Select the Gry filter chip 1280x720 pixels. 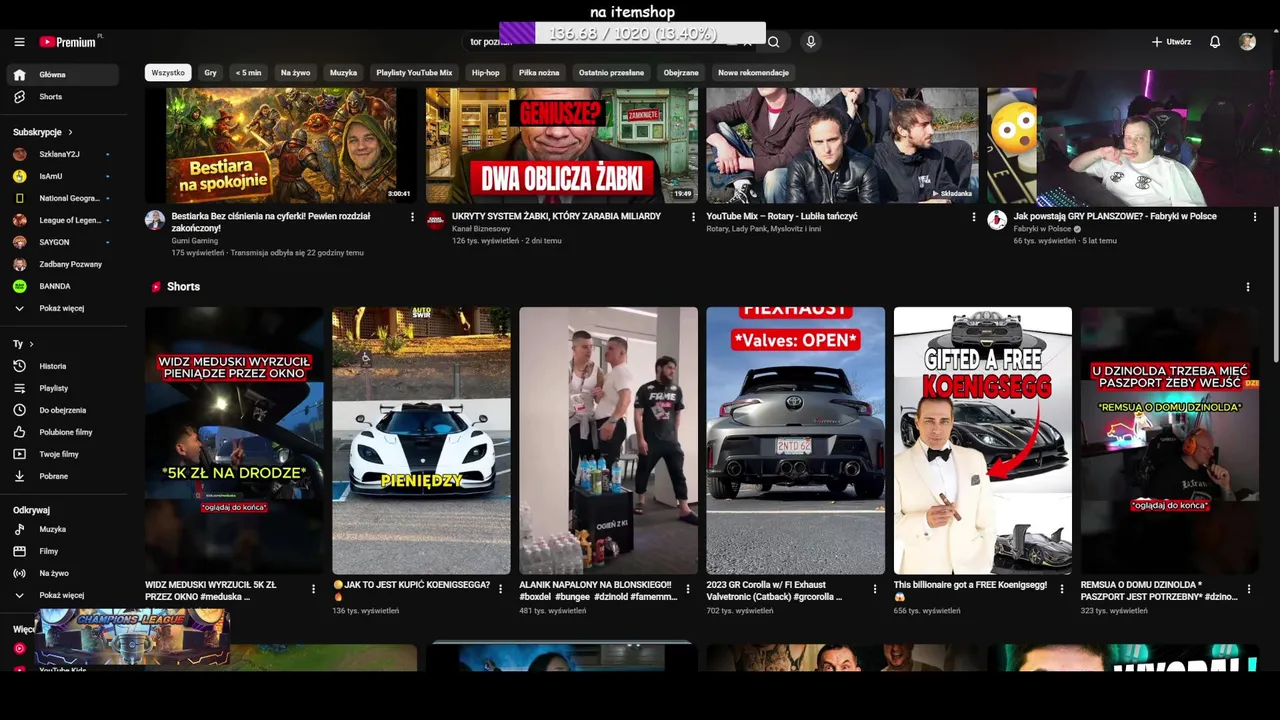pos(210,73)
